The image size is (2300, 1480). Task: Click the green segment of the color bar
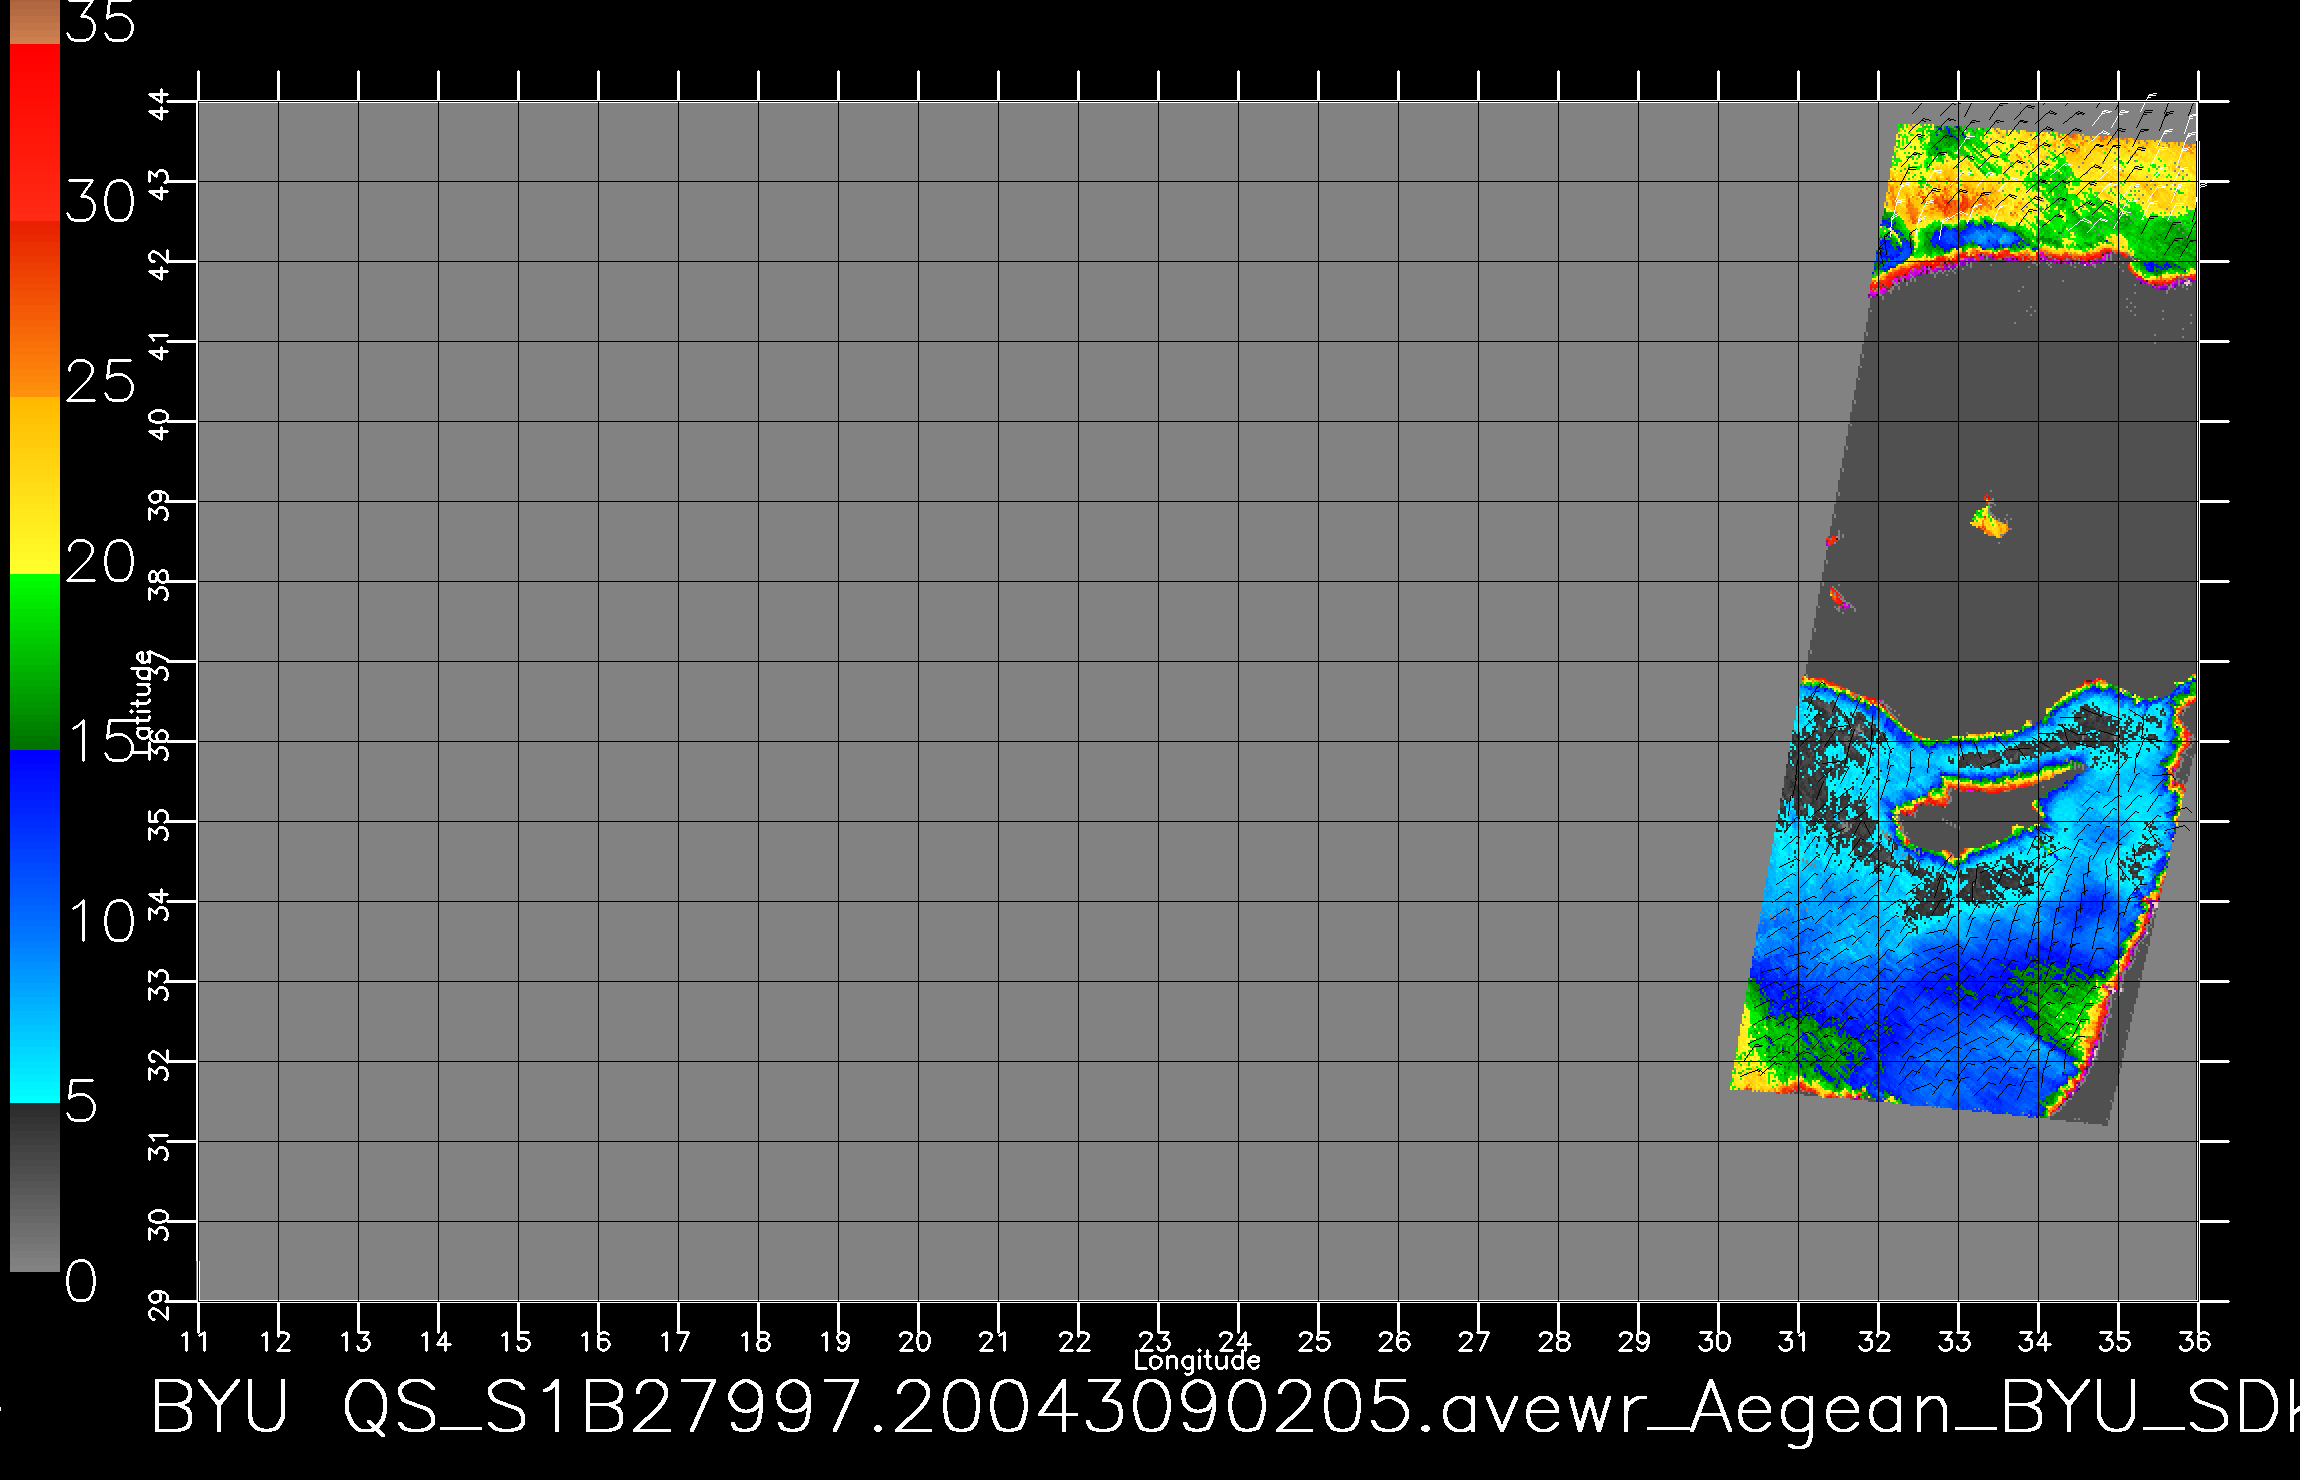(34, 661)
